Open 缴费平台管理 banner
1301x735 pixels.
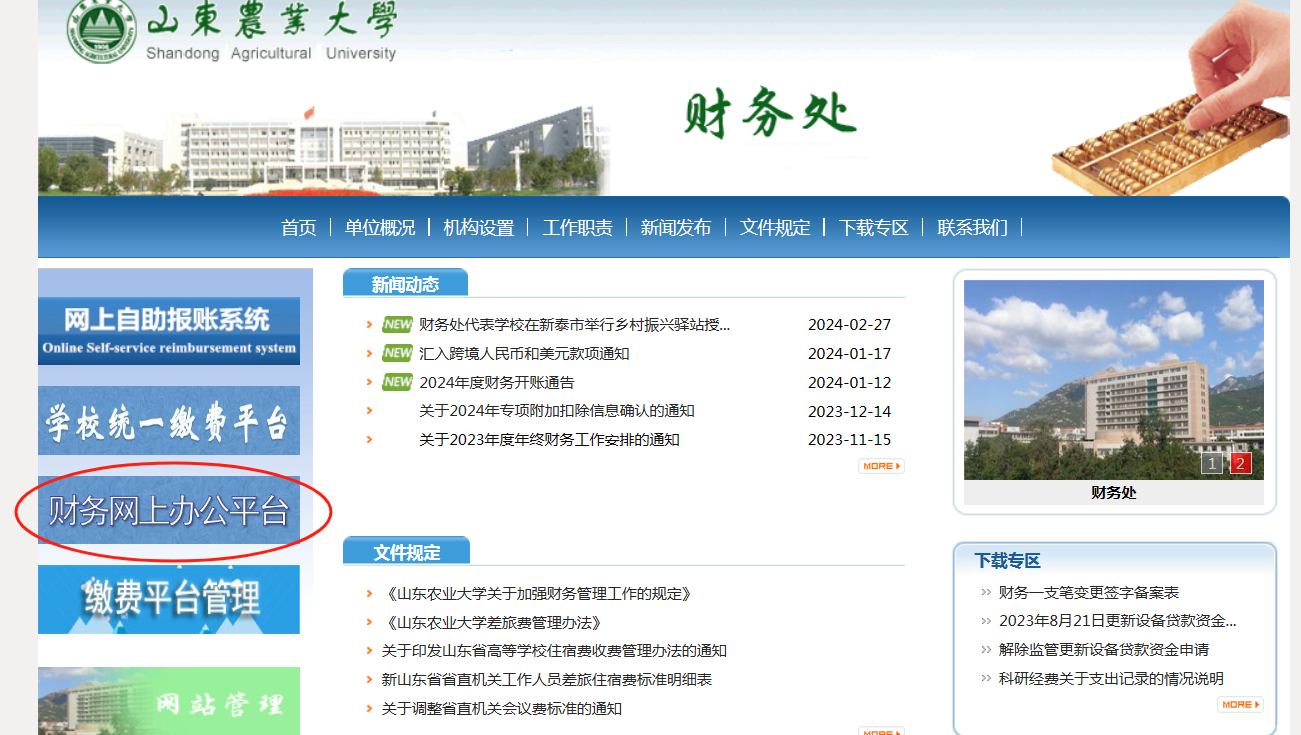pyautogui.click(x=169, y=599)
